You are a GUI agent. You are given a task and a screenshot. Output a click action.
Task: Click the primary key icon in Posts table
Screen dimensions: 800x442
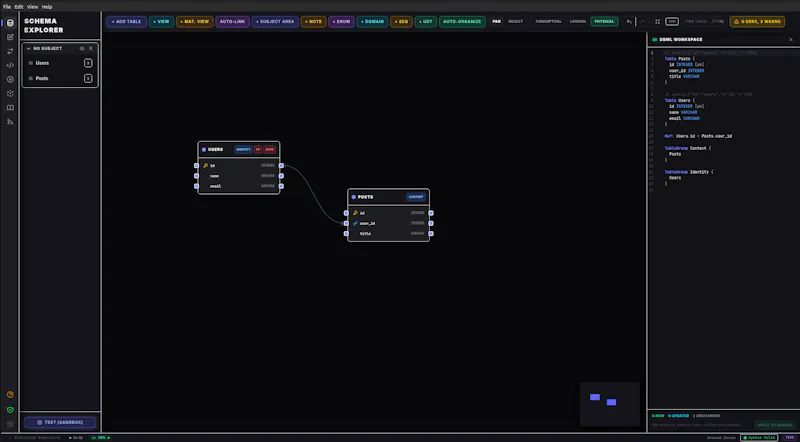355,213
